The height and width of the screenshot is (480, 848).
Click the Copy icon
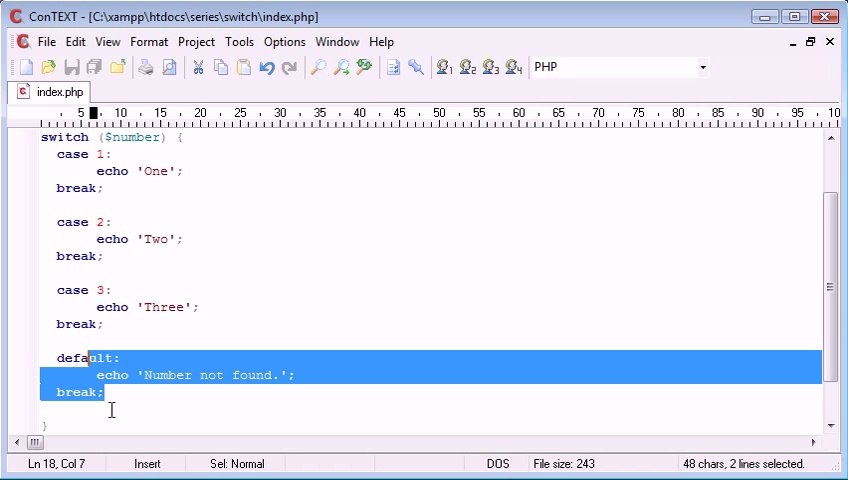pos(221,68)
